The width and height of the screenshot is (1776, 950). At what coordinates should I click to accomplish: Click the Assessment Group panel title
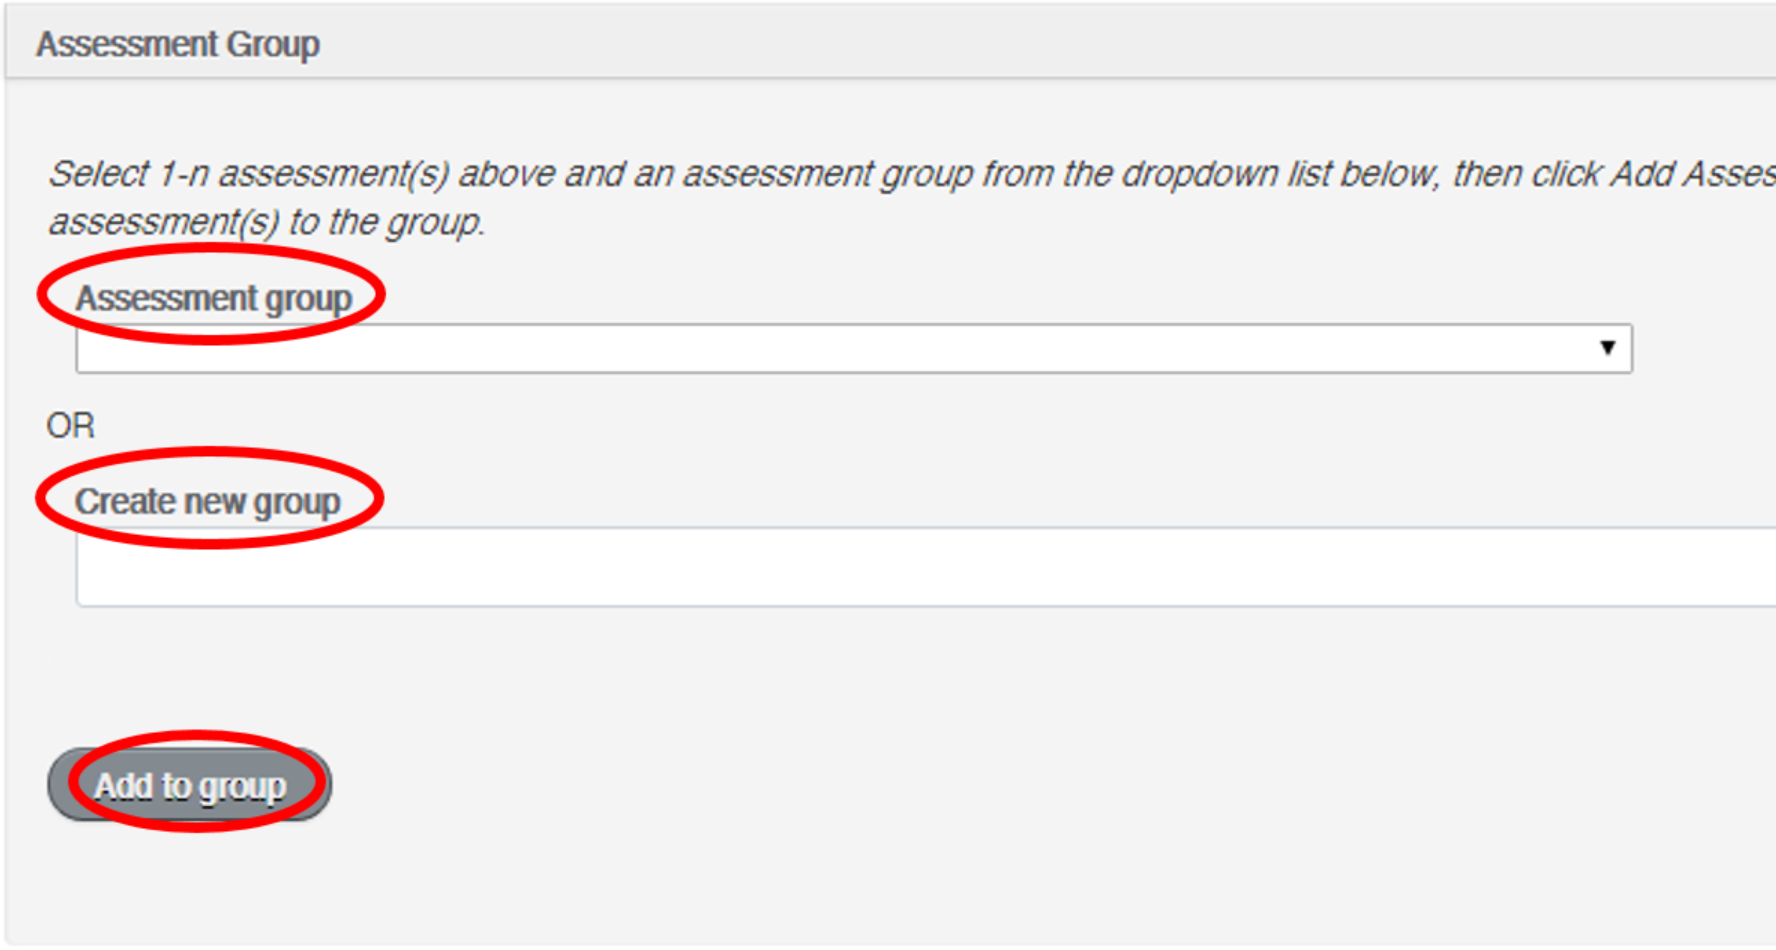178,44
